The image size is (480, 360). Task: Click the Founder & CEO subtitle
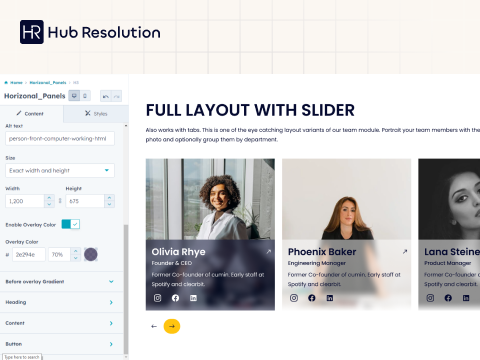pos(172,263)
